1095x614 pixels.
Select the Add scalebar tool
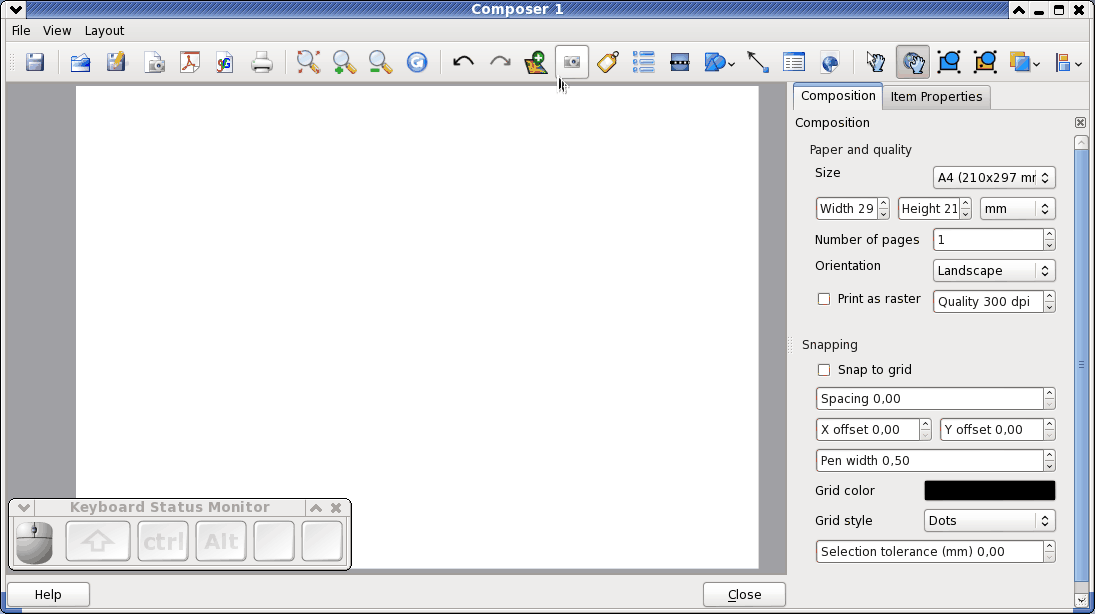pos(679,62)
